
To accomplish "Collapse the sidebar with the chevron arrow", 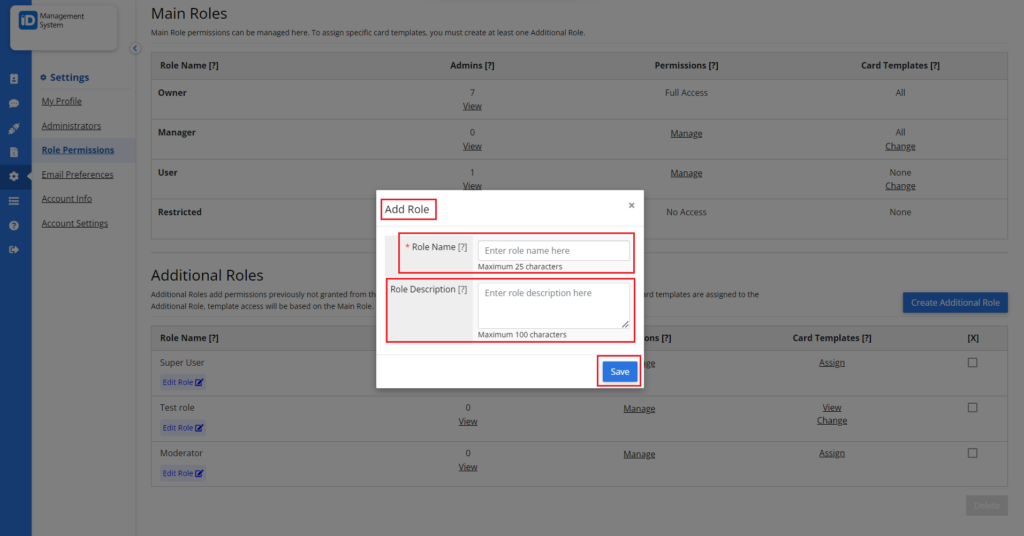I will (135, 48).
